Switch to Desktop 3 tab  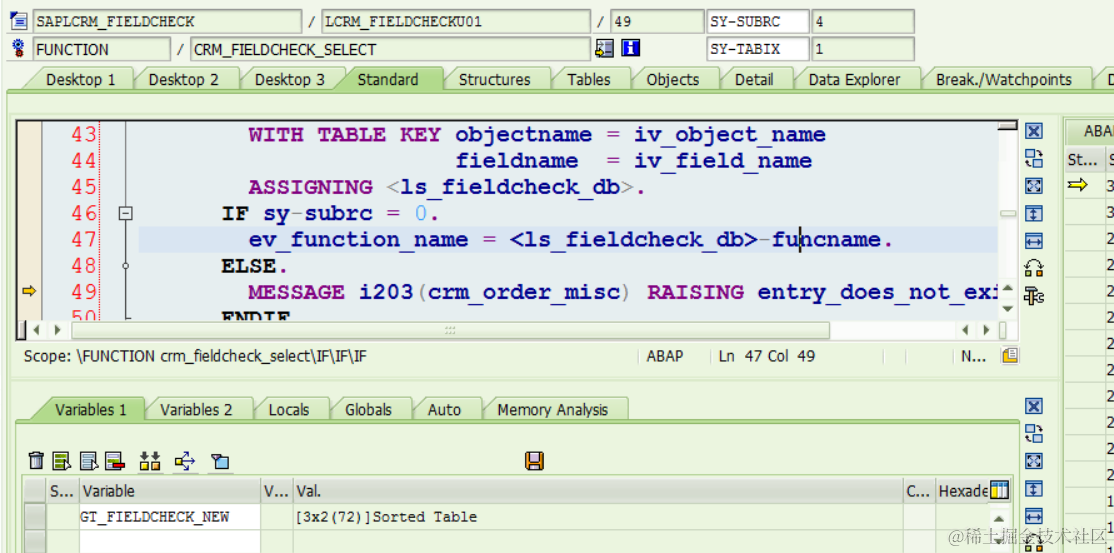(x=290, y=80)
